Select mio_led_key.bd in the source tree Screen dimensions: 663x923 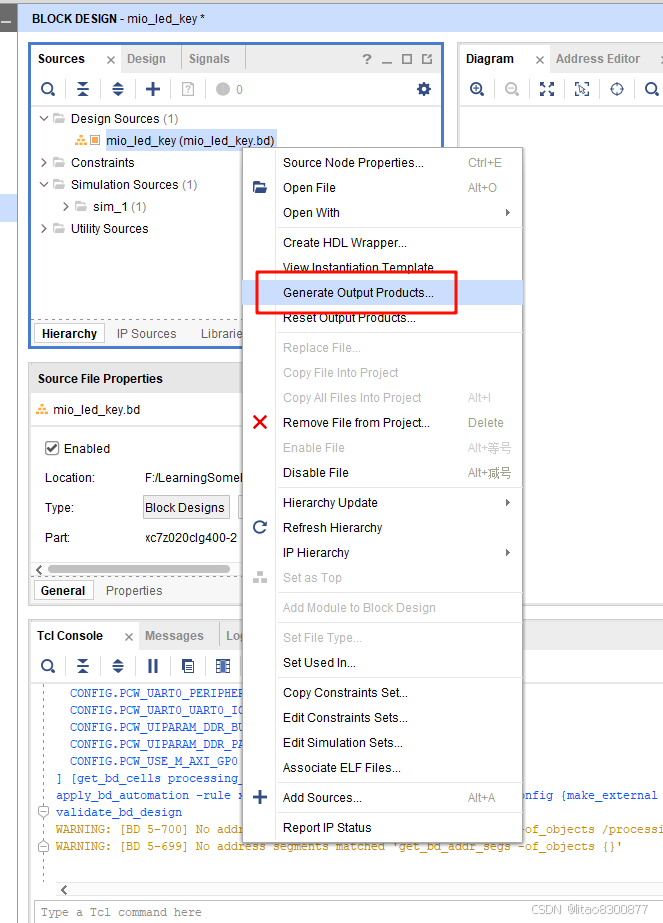coord(190,141)
